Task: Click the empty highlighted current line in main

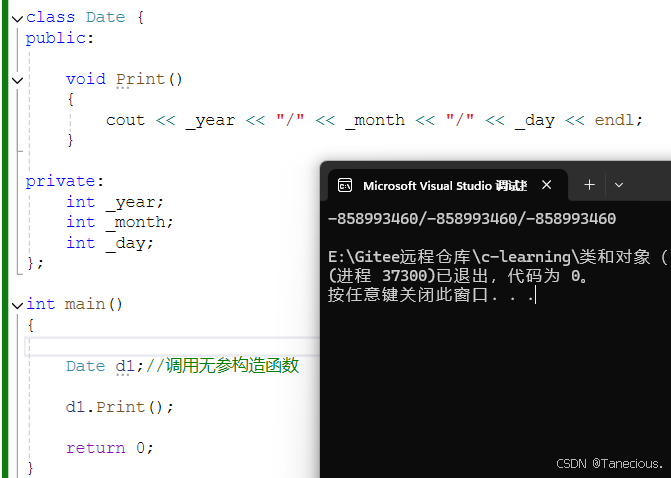Action: 172,346
